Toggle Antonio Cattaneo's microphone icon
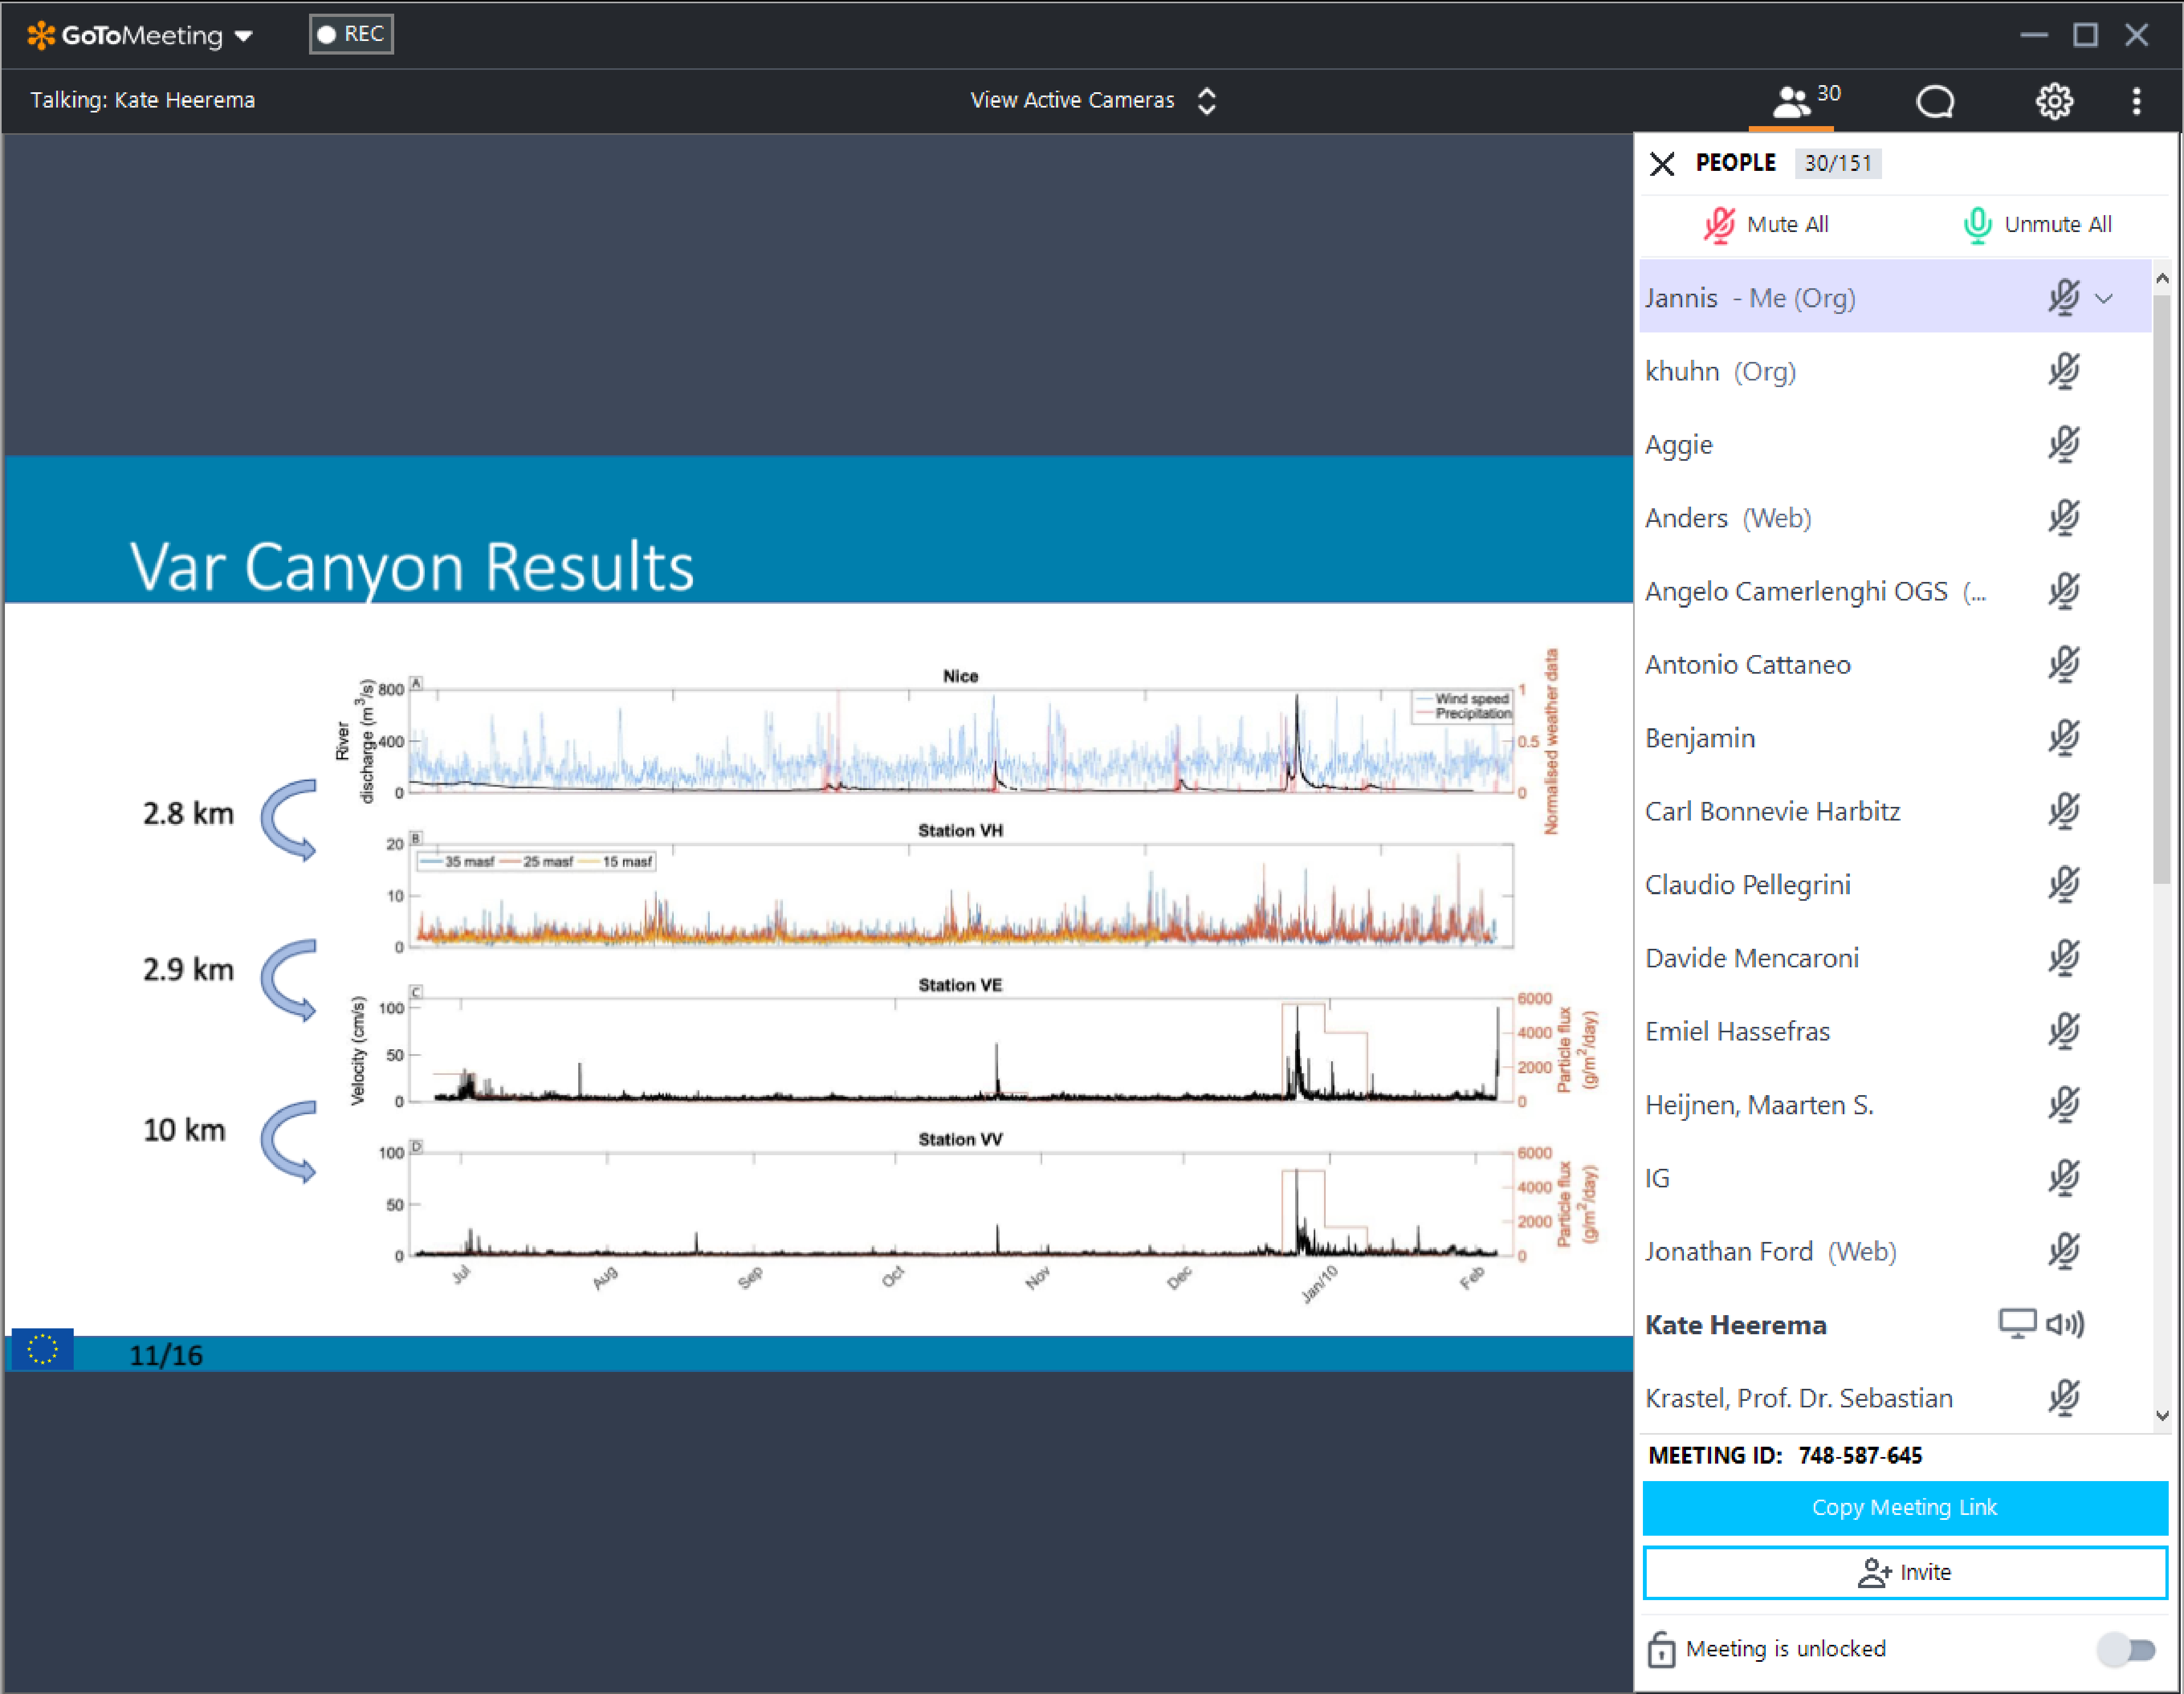 [x=2063, y=664]
